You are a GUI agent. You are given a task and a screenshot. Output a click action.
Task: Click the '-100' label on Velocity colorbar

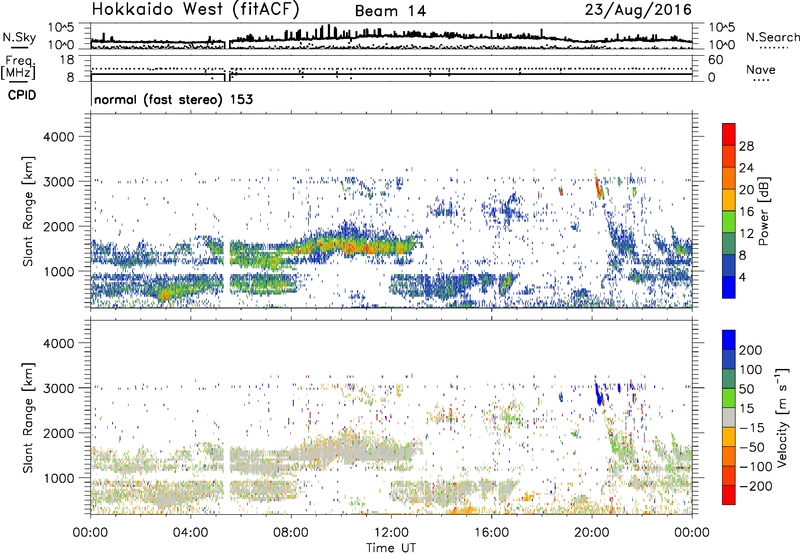click(x=756, y=466)
